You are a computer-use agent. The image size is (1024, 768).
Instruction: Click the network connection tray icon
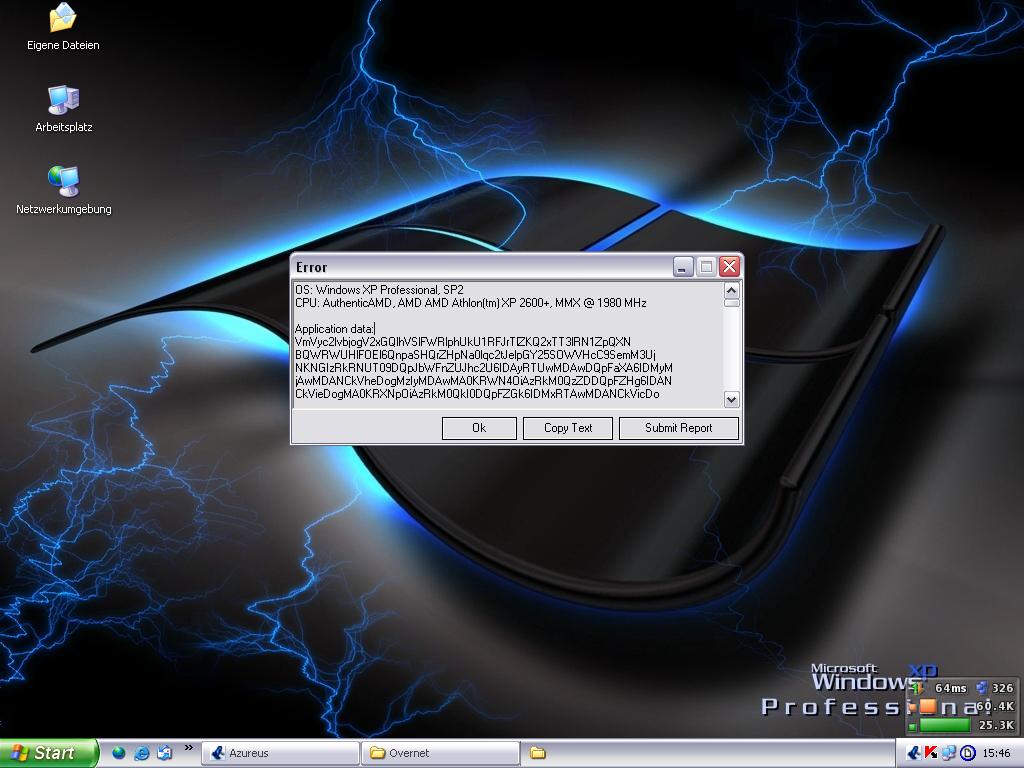tap(949, 753)
